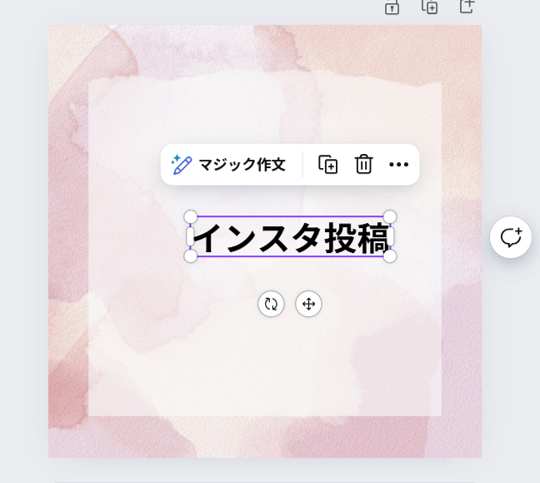Duplicate the page with the top copy icon
This screenshot has height=483, width=540.
point(430,6)
